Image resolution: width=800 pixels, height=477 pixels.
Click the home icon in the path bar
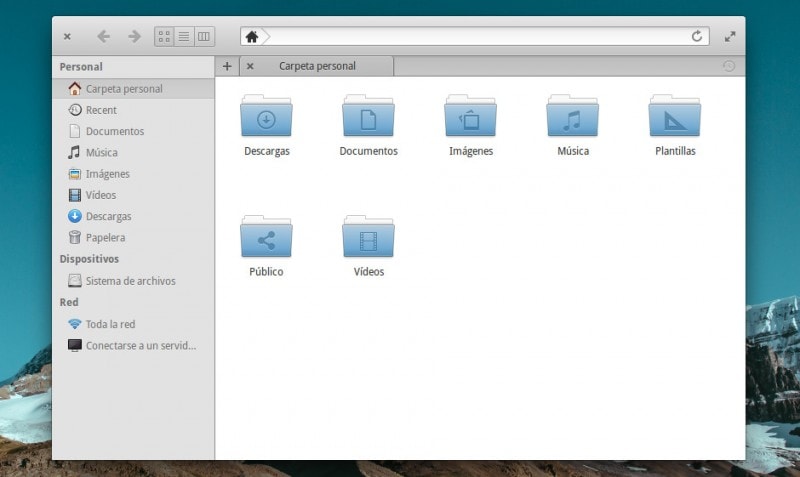(x=252, y=37)
